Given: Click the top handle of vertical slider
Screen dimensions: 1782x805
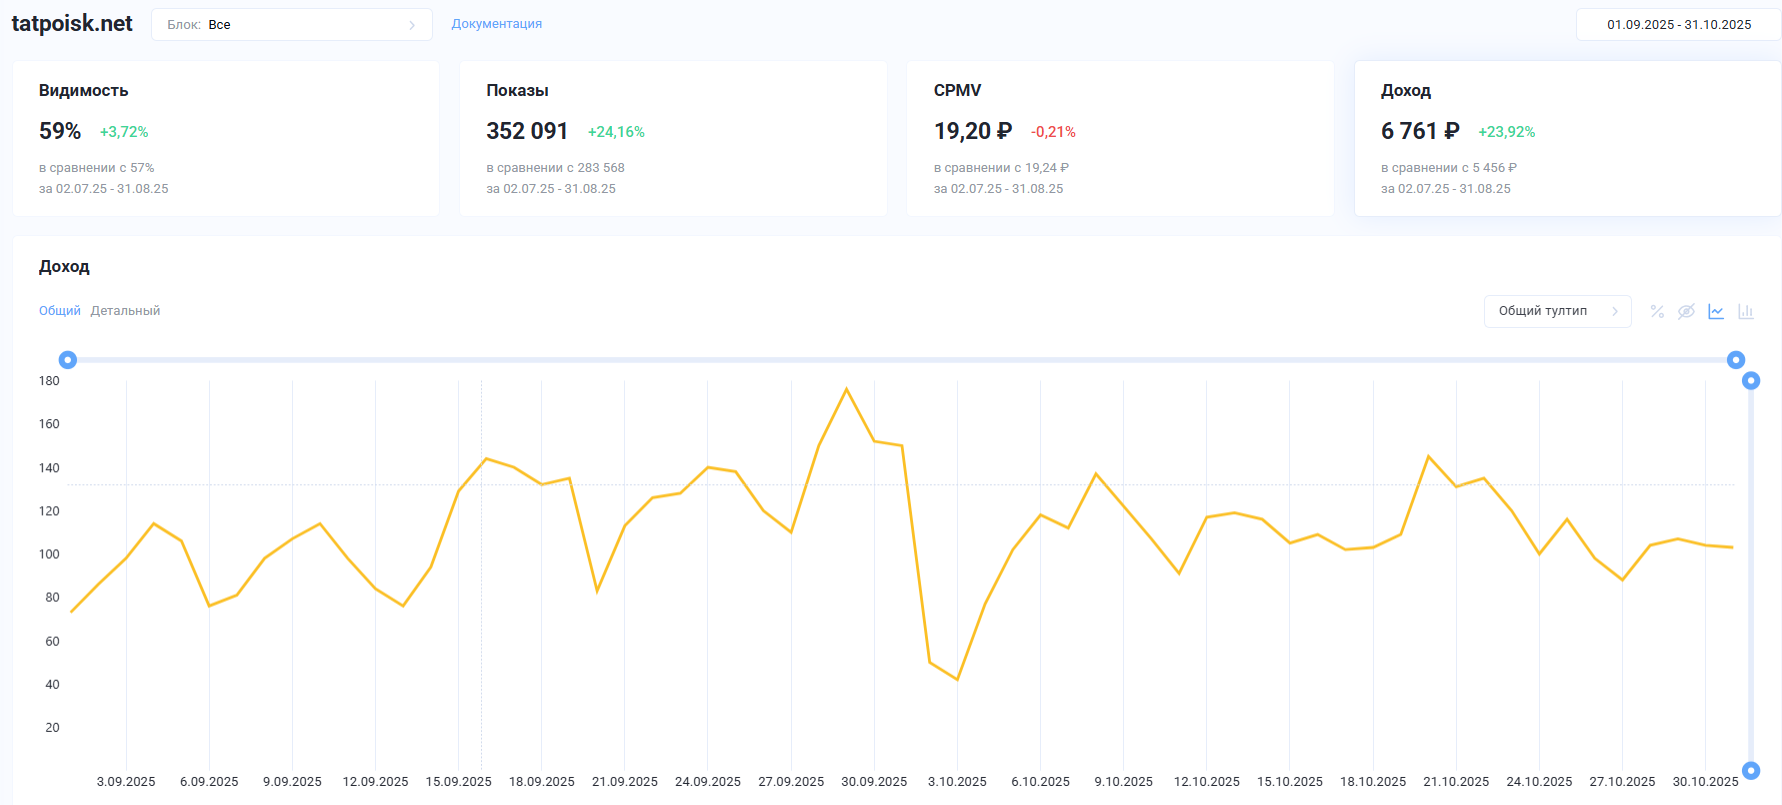Looking at the screenshot, I should click(x=1751, y=381).
